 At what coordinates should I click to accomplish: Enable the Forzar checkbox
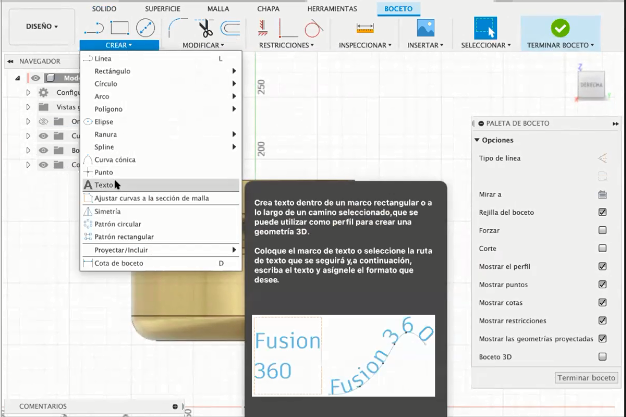(x=602, y=230)
